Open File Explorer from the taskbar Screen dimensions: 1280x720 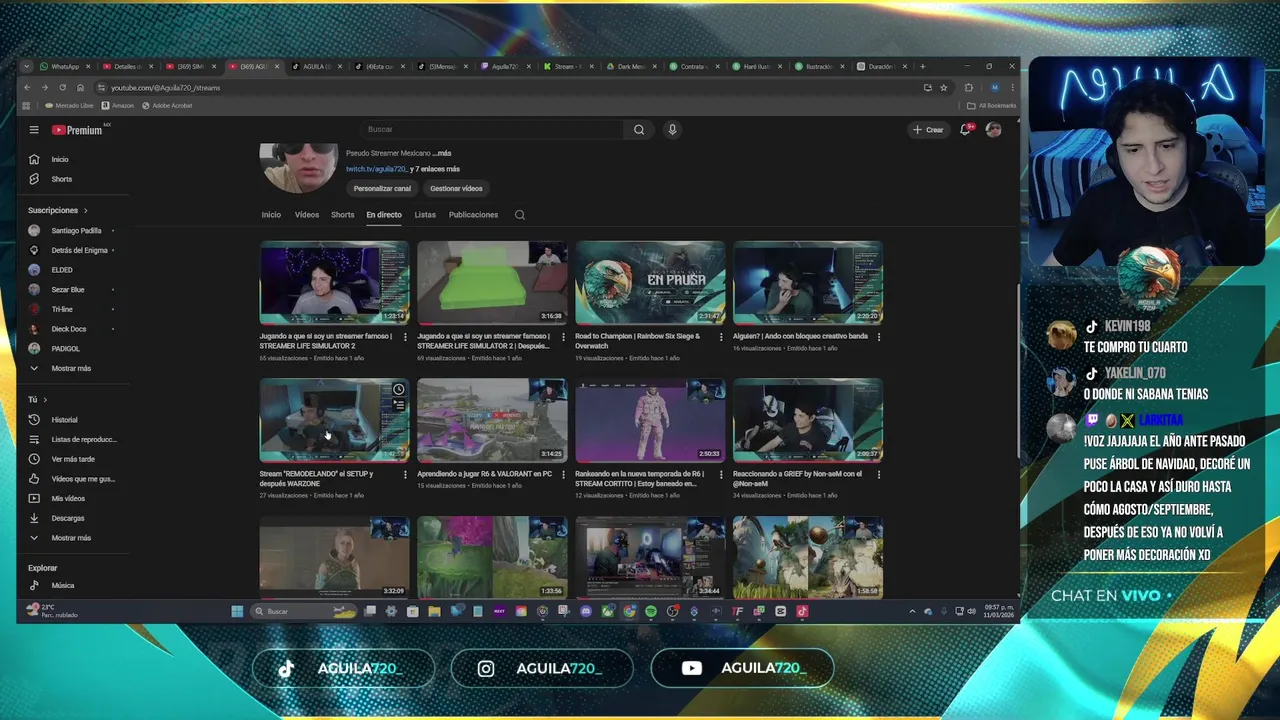pyautogui.click(x=434, y=612)
